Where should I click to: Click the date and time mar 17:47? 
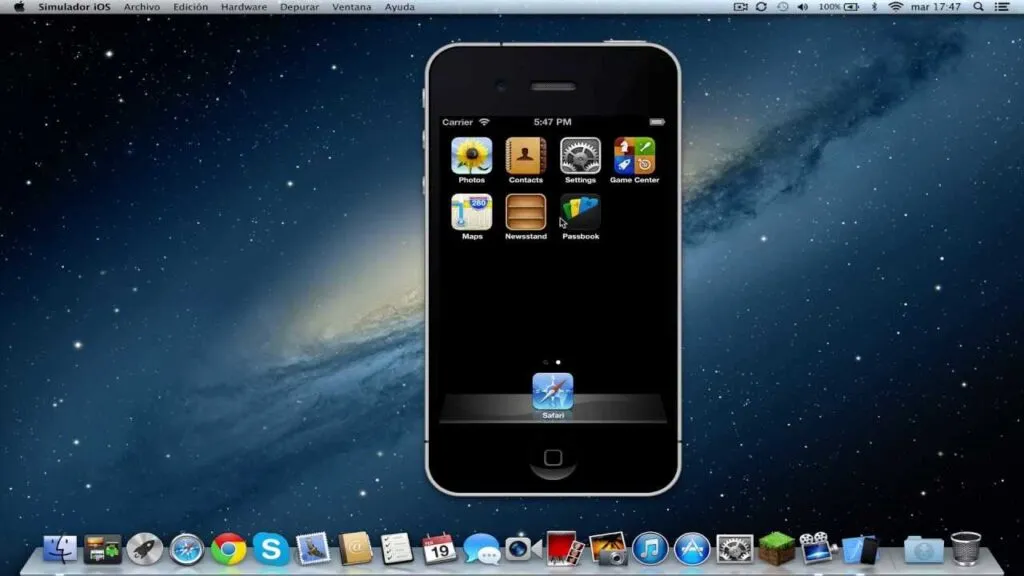pos(936,7)
